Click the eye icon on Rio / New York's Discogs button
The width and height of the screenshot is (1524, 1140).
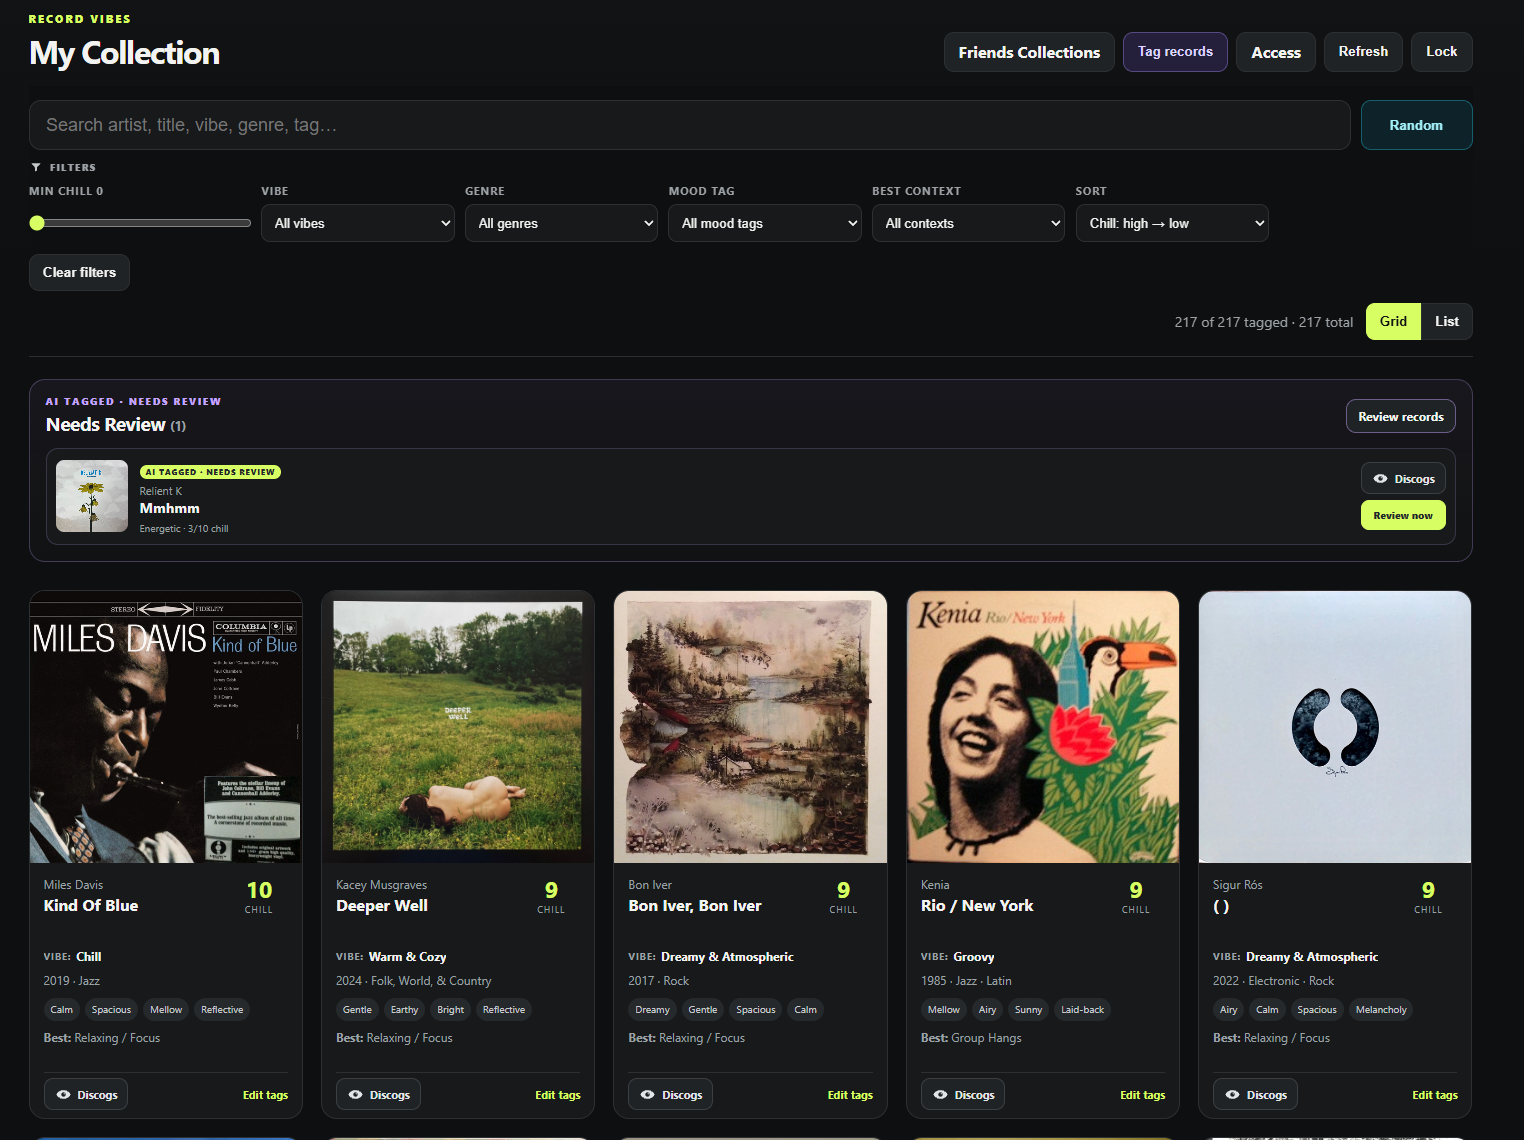[x=940, y=1095]
